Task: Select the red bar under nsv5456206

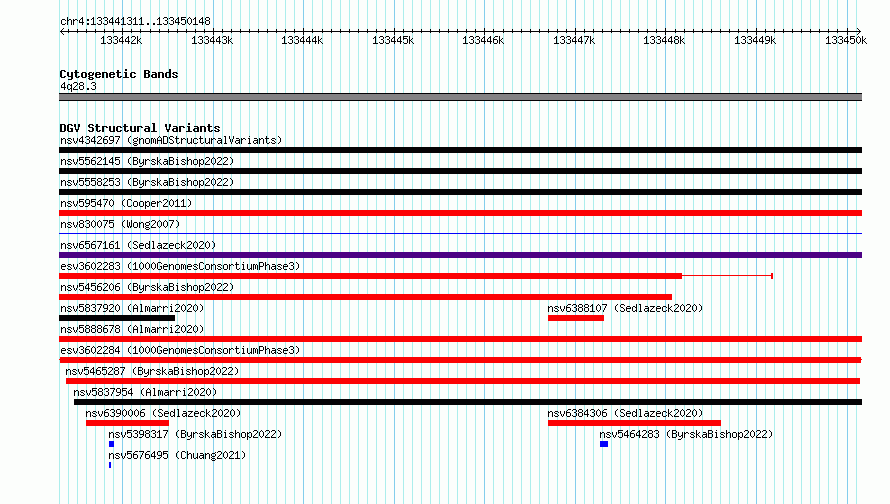Action: (366, 297)
